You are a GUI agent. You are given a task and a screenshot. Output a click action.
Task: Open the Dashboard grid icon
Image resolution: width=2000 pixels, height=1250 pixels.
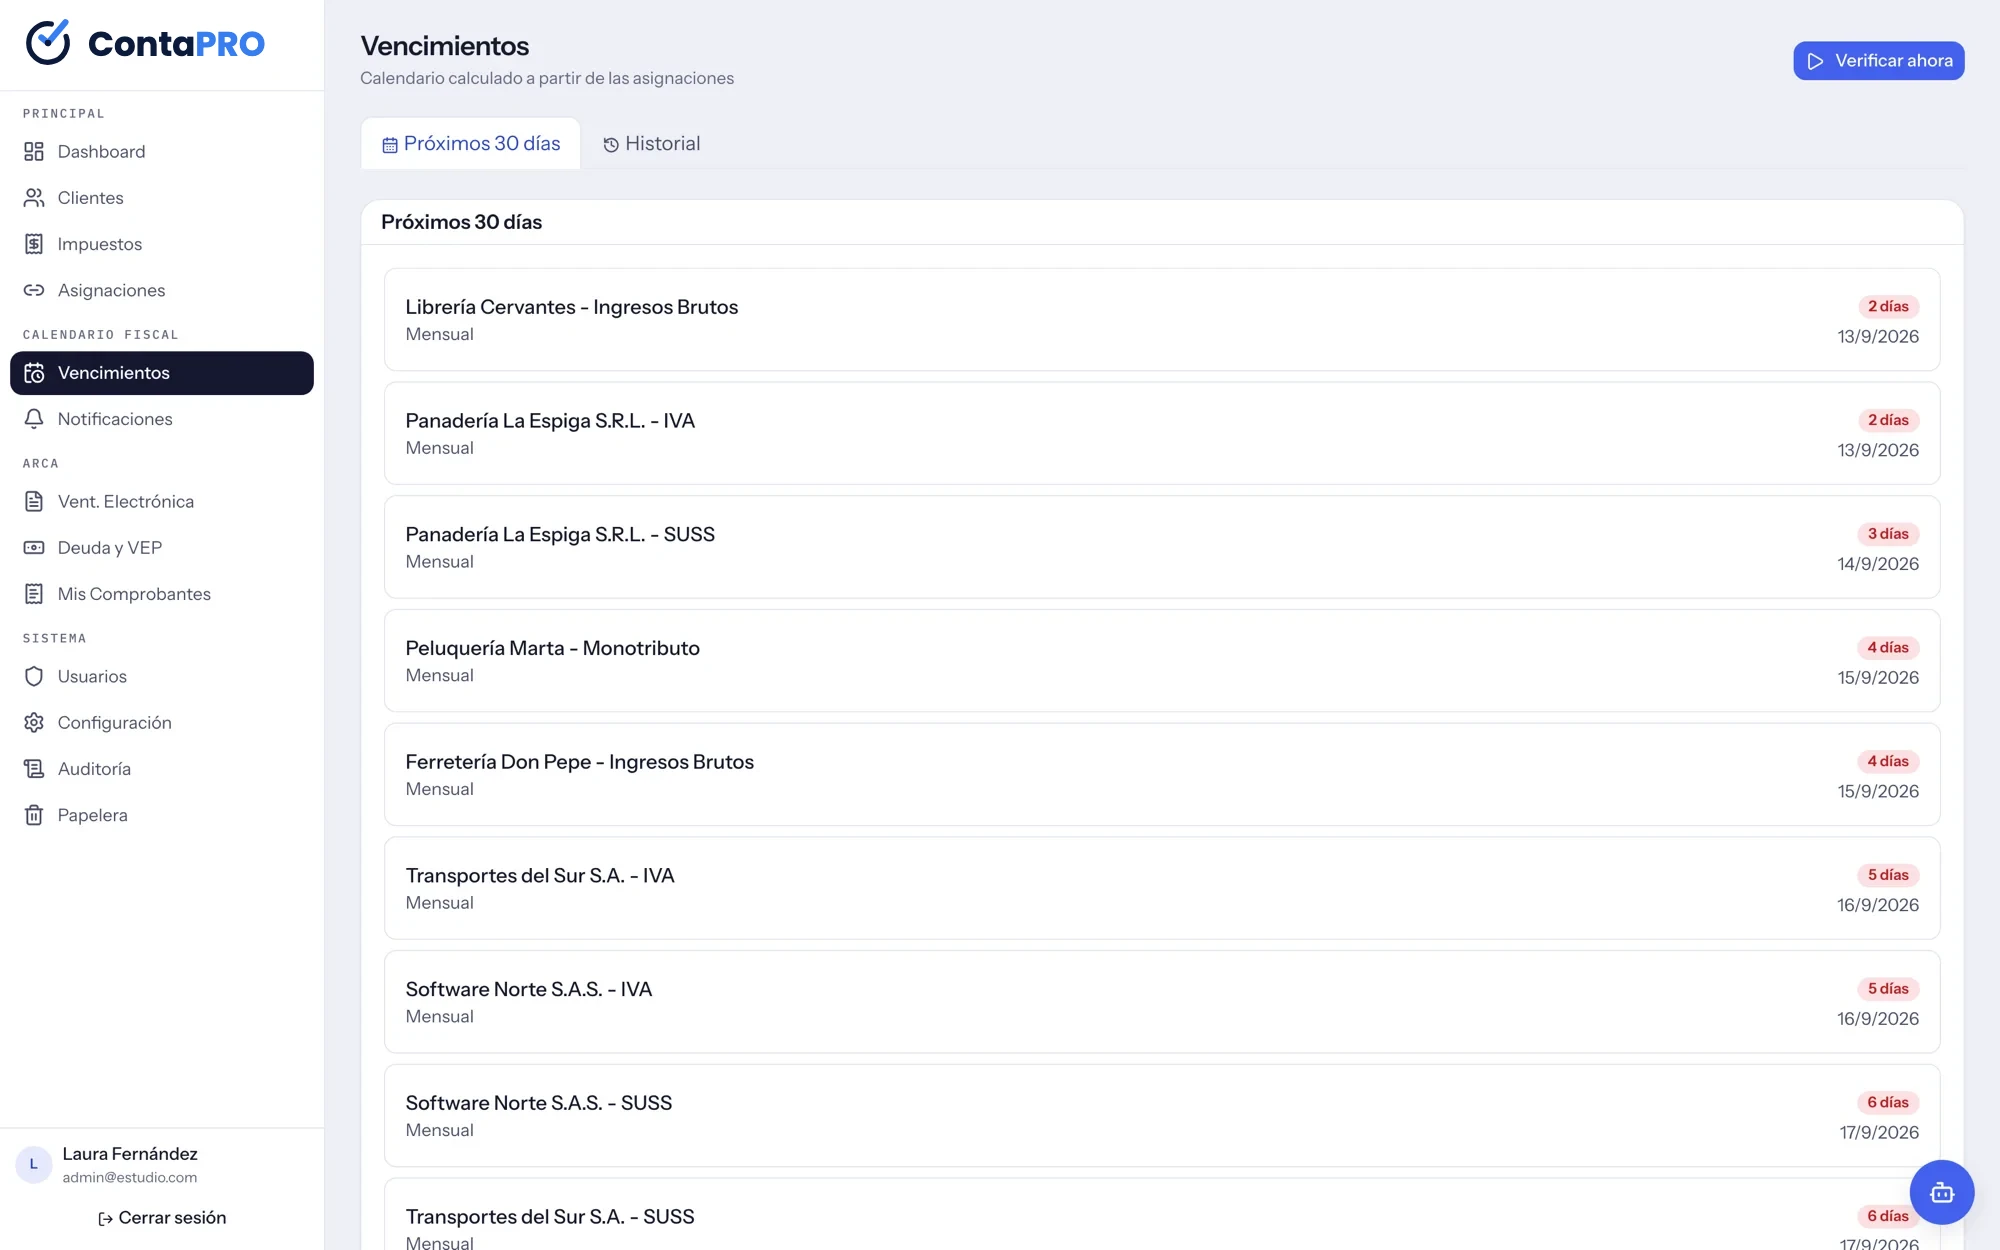tap(34, 151)
